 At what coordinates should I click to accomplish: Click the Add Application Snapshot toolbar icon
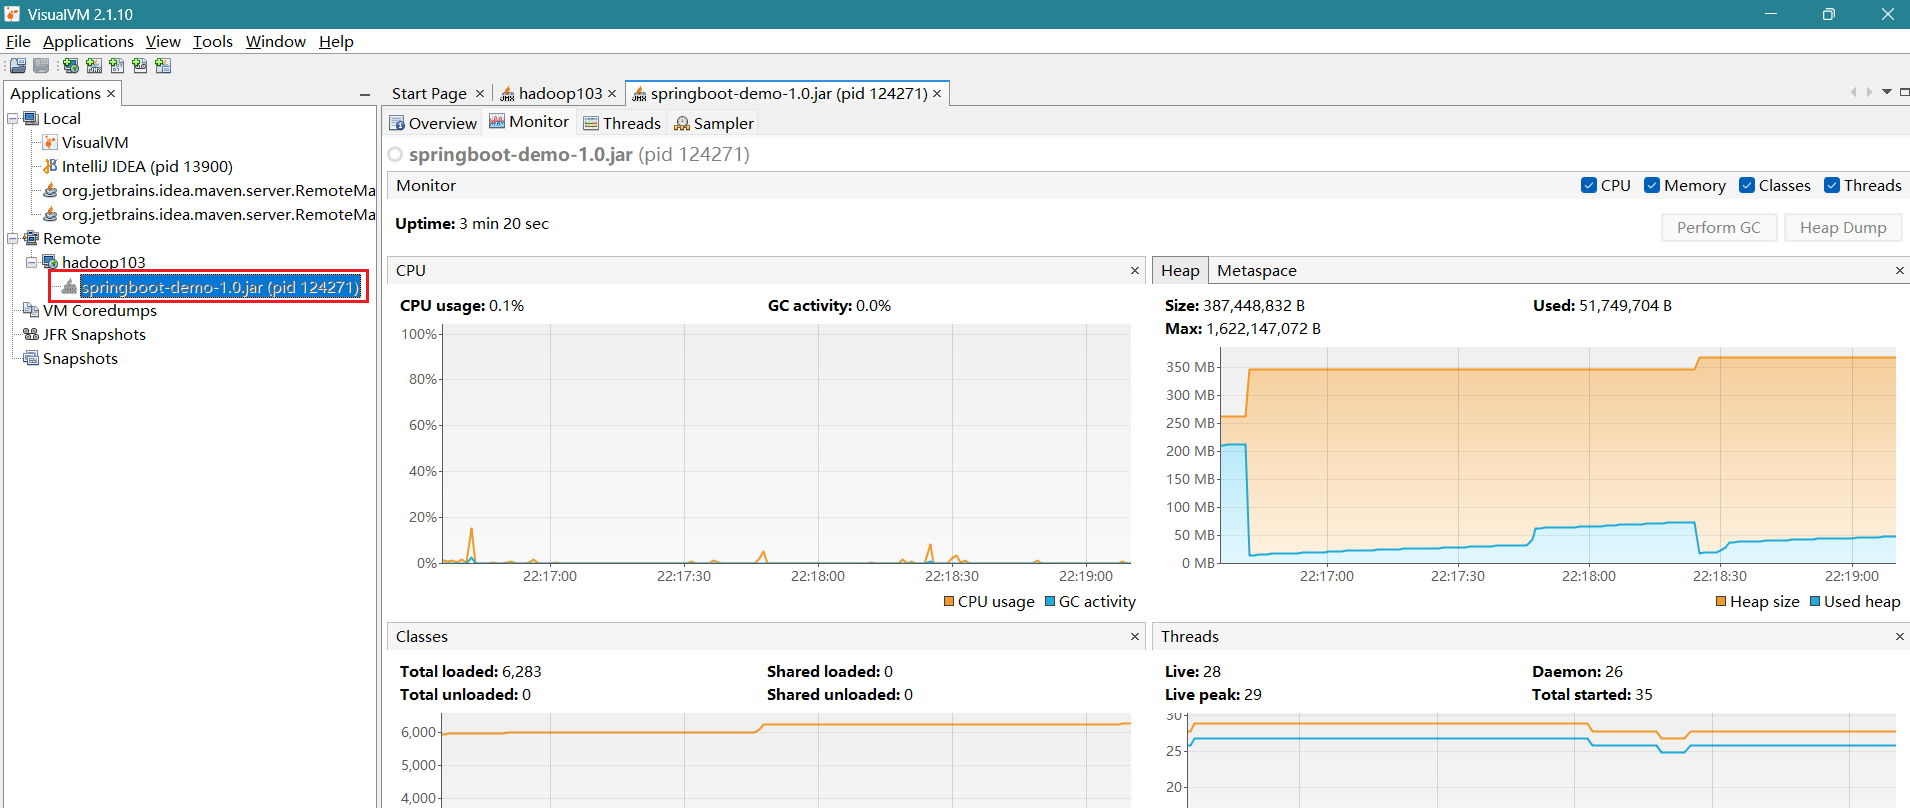[x=163, y=66]
